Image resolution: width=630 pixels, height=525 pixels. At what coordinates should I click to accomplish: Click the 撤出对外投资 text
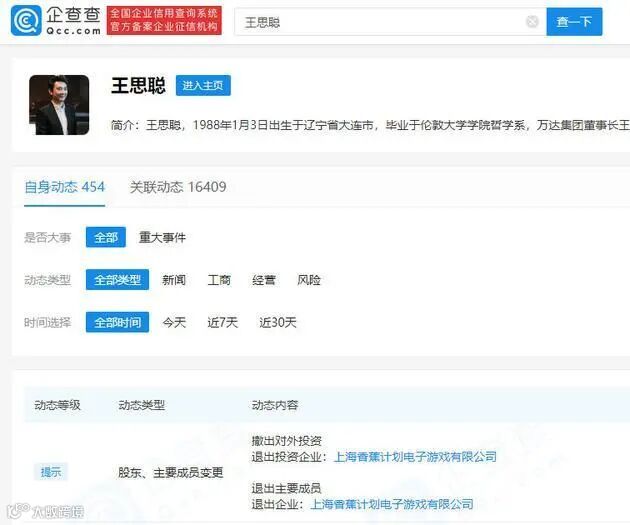coord(286,441)
